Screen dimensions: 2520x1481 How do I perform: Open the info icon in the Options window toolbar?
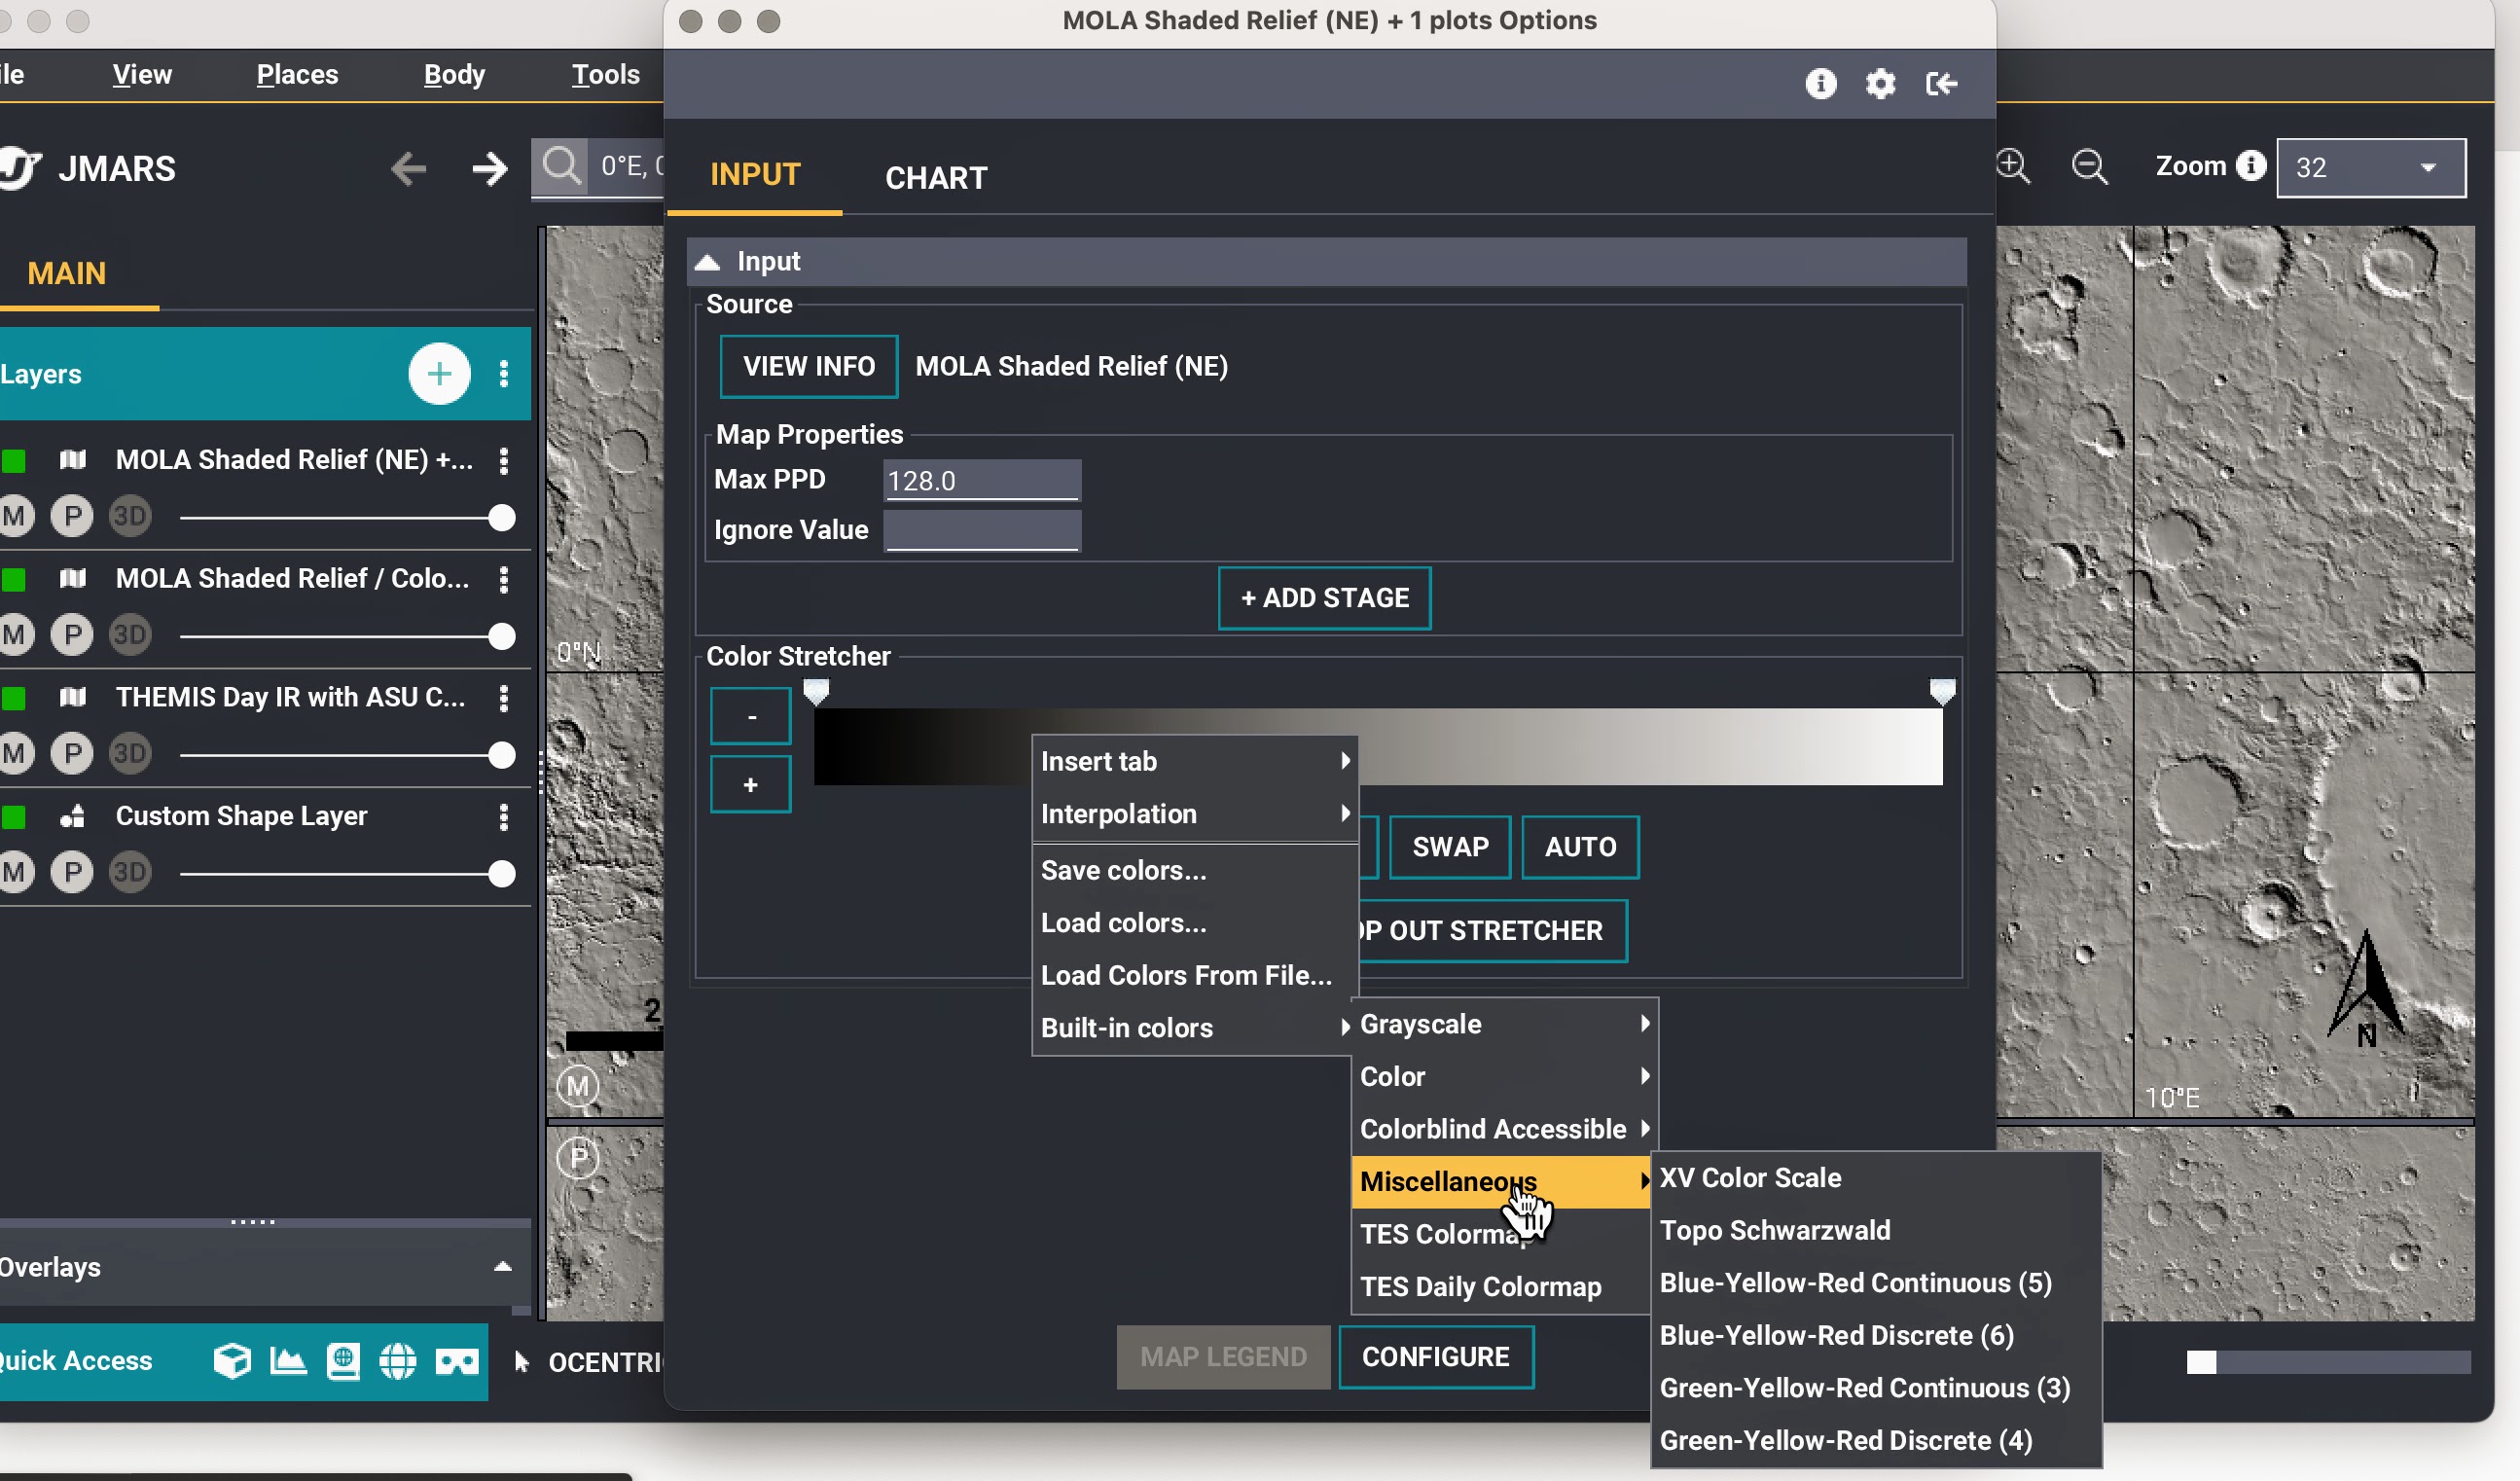pyautogui.click(x=1820, y=83)
